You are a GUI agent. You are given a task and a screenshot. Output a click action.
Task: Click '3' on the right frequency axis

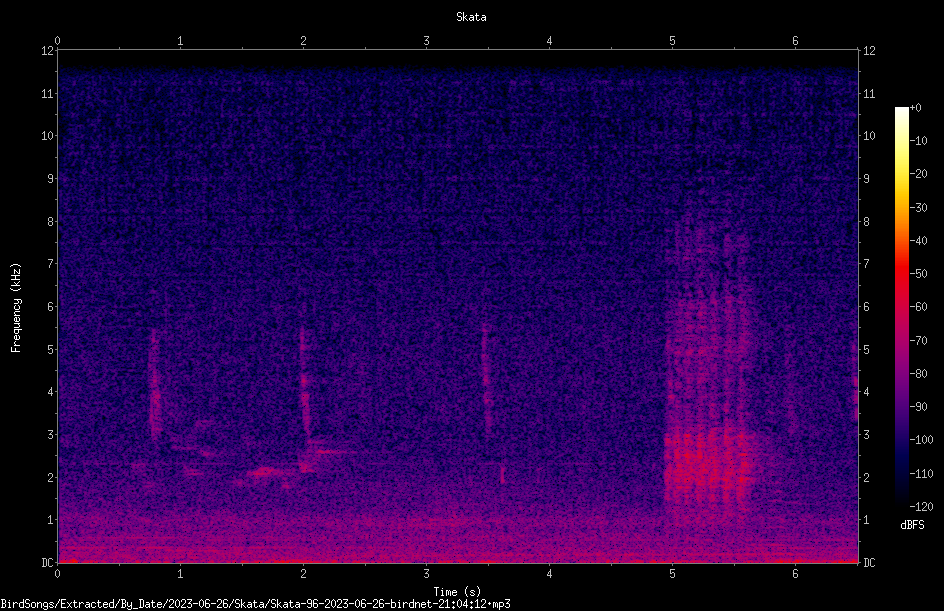click(867, 435)
